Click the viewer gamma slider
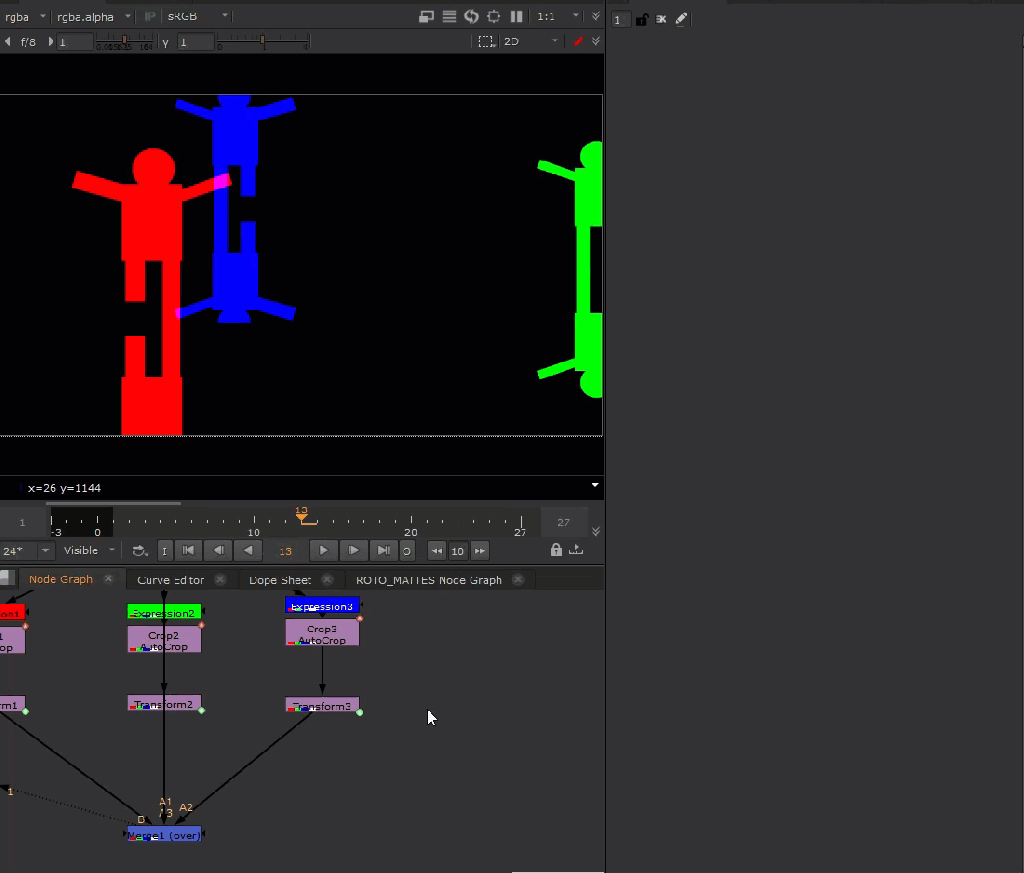This screenshot has width=1024, height=873. tap(262, 42)
